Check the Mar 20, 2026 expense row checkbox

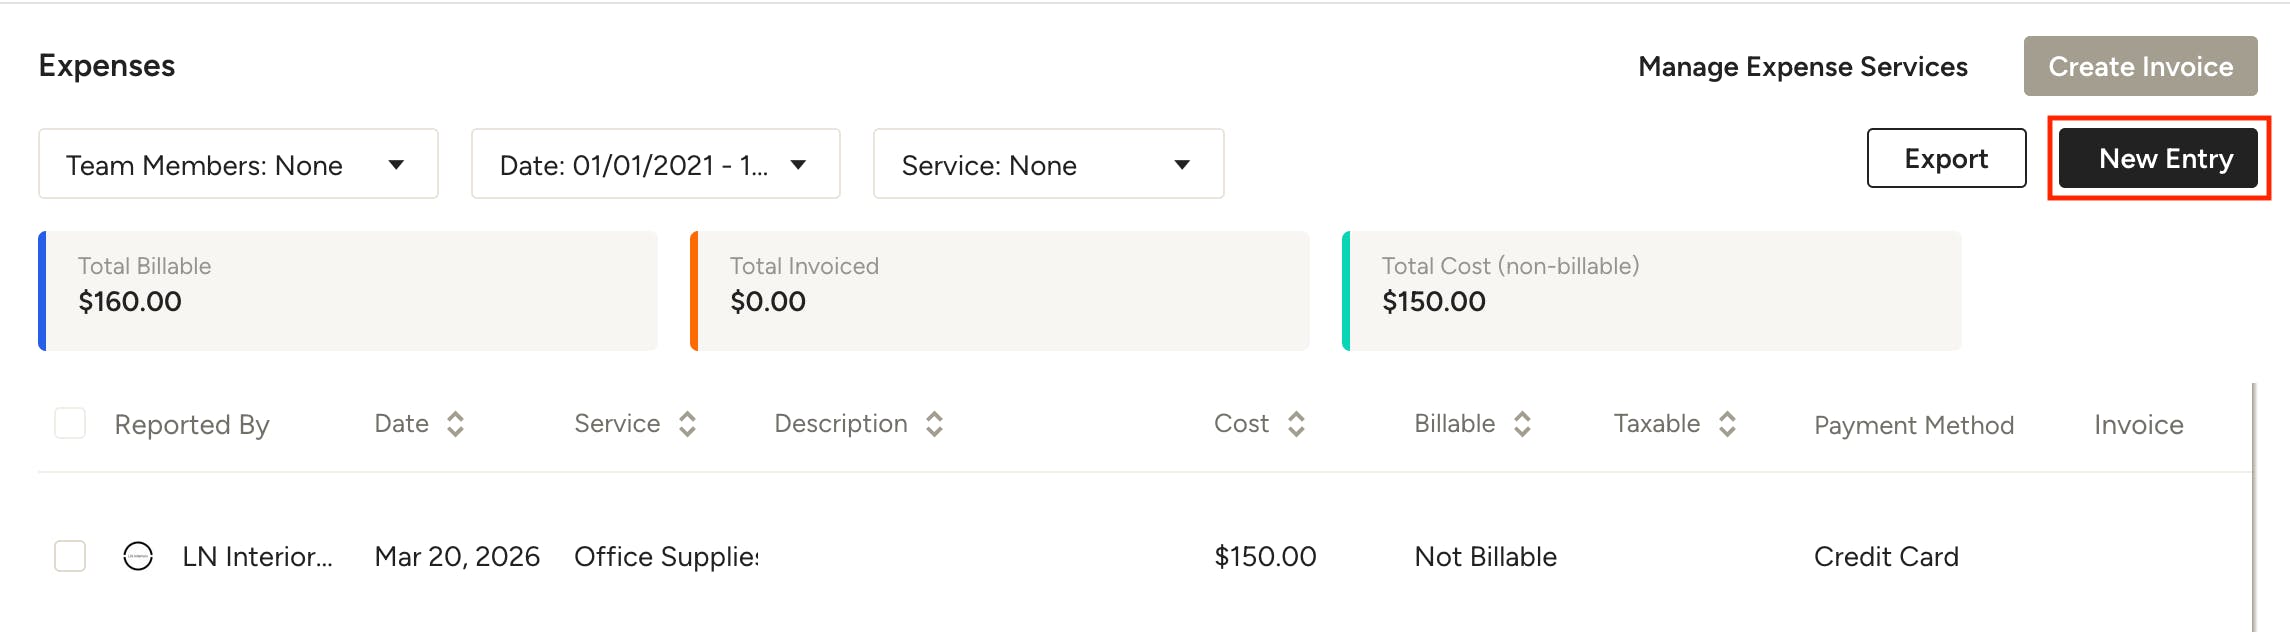point(70,556)
